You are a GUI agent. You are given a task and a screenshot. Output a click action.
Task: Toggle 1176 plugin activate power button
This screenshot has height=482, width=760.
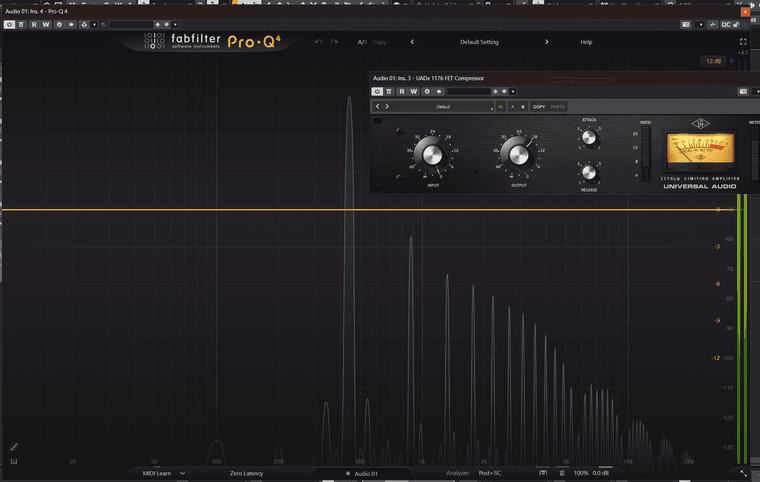377,91
